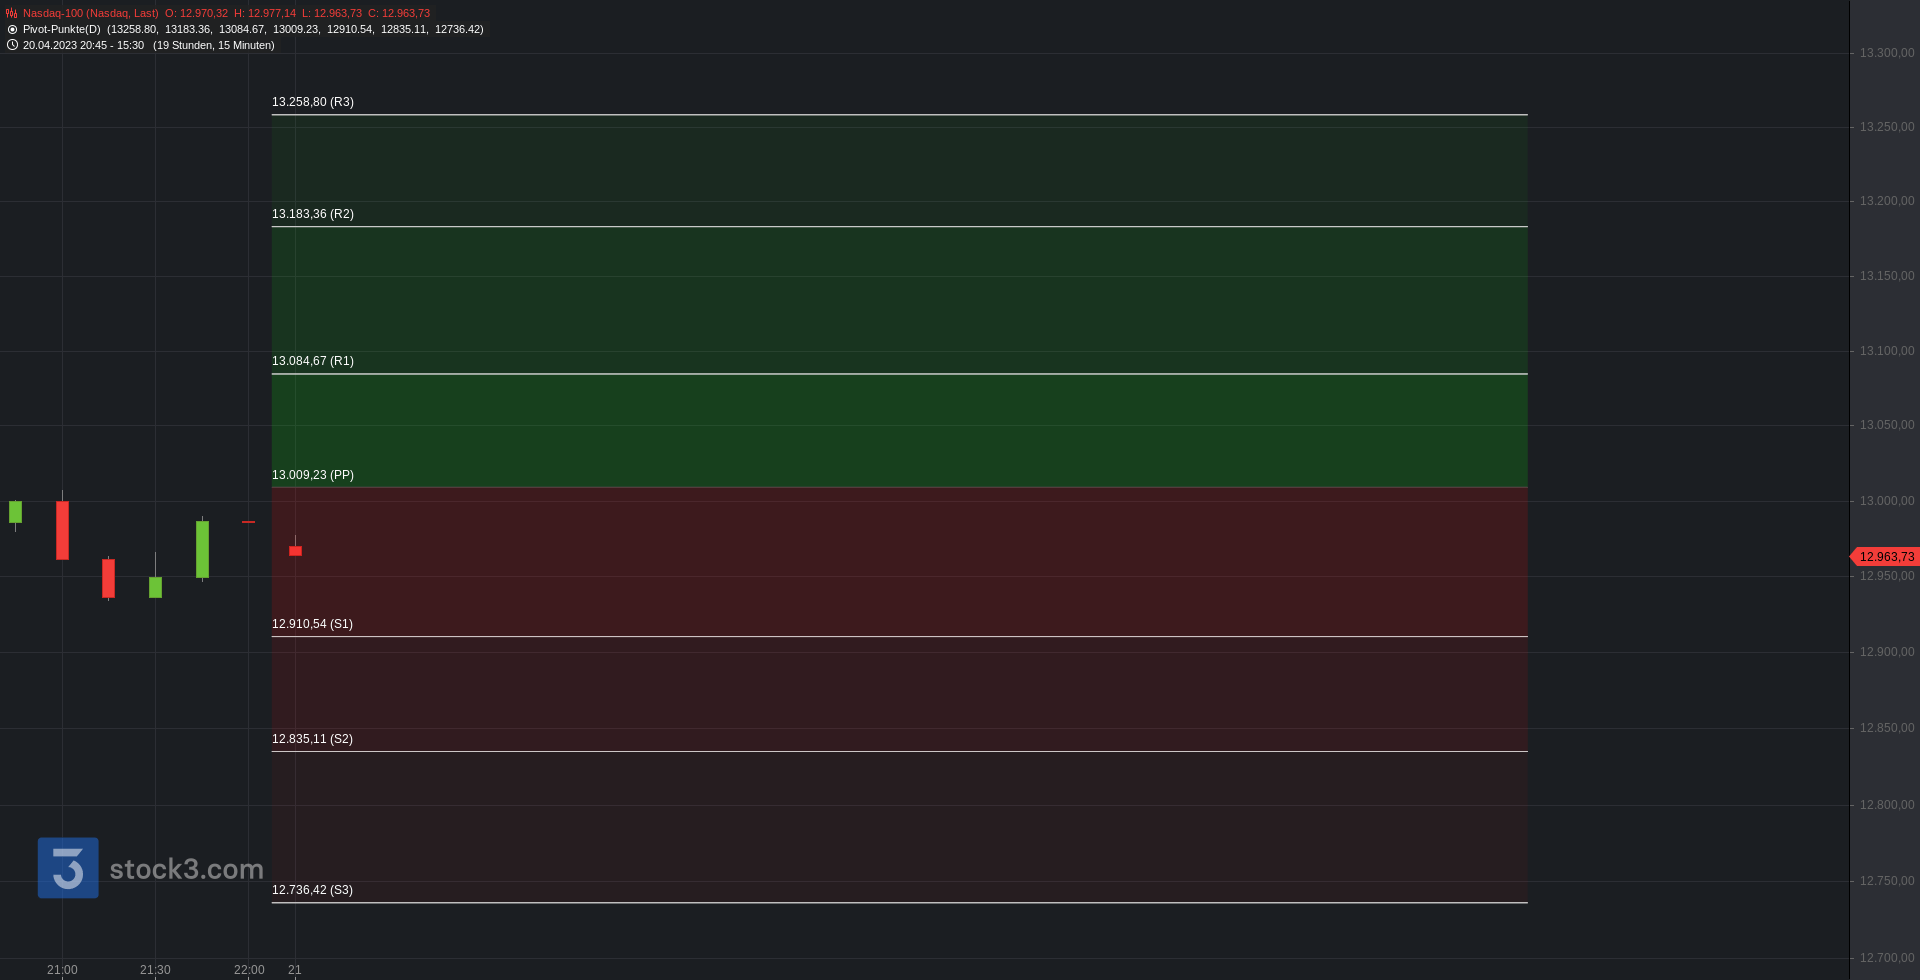Image resolution: width=1920 pixels, height=980 pixels.
Task: Click the 13.300,00 price axis label
Action: tap(1887, 53)
